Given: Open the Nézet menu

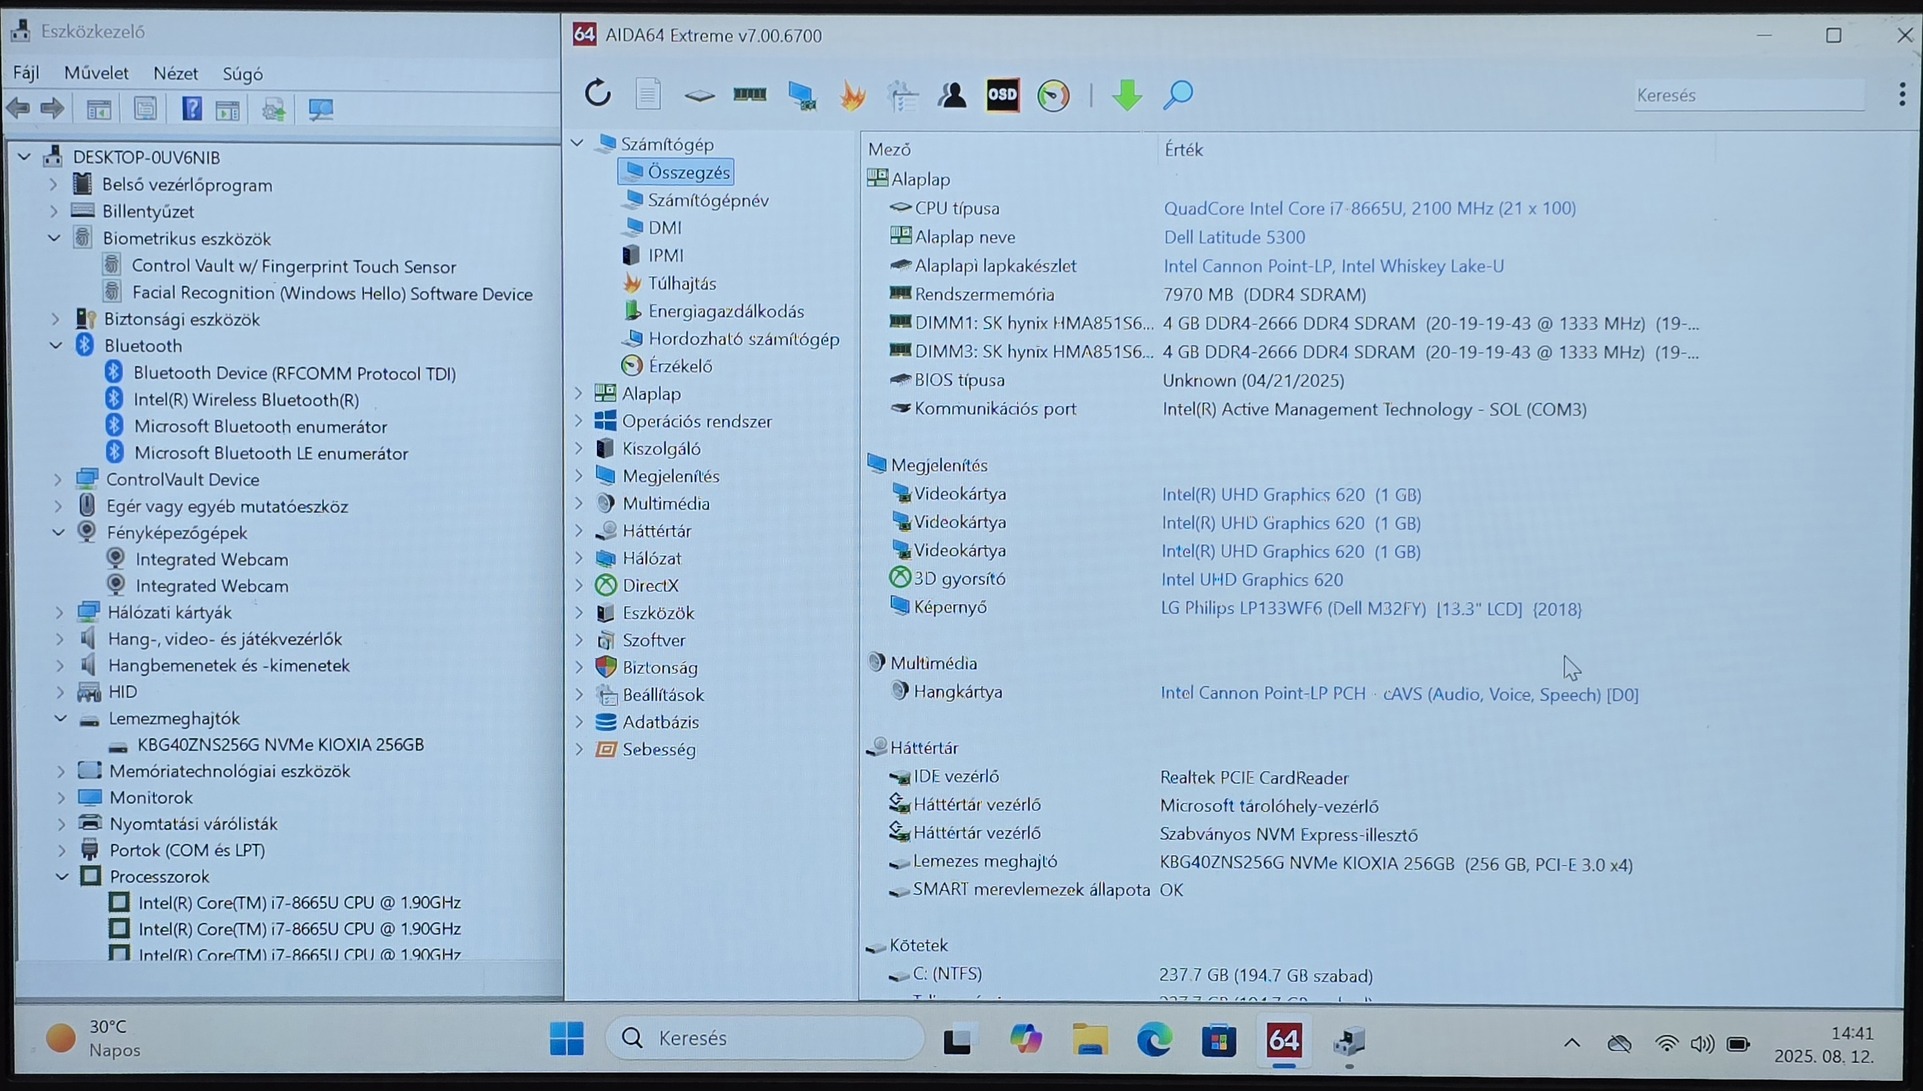Looking at the screenshot, I should pos(175,73).
